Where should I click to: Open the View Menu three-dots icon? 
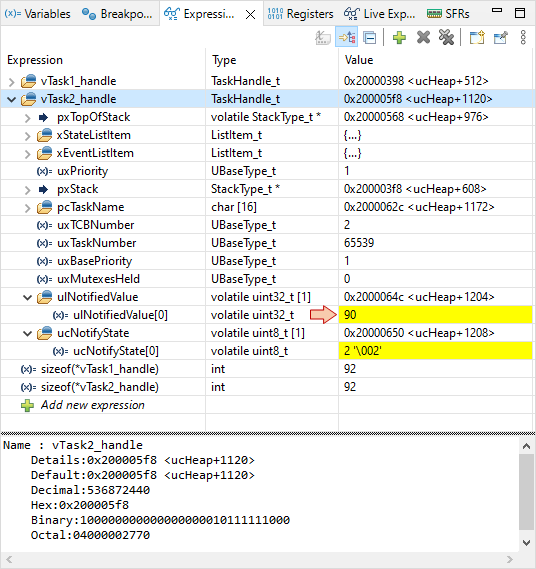(x=523, y=37)
